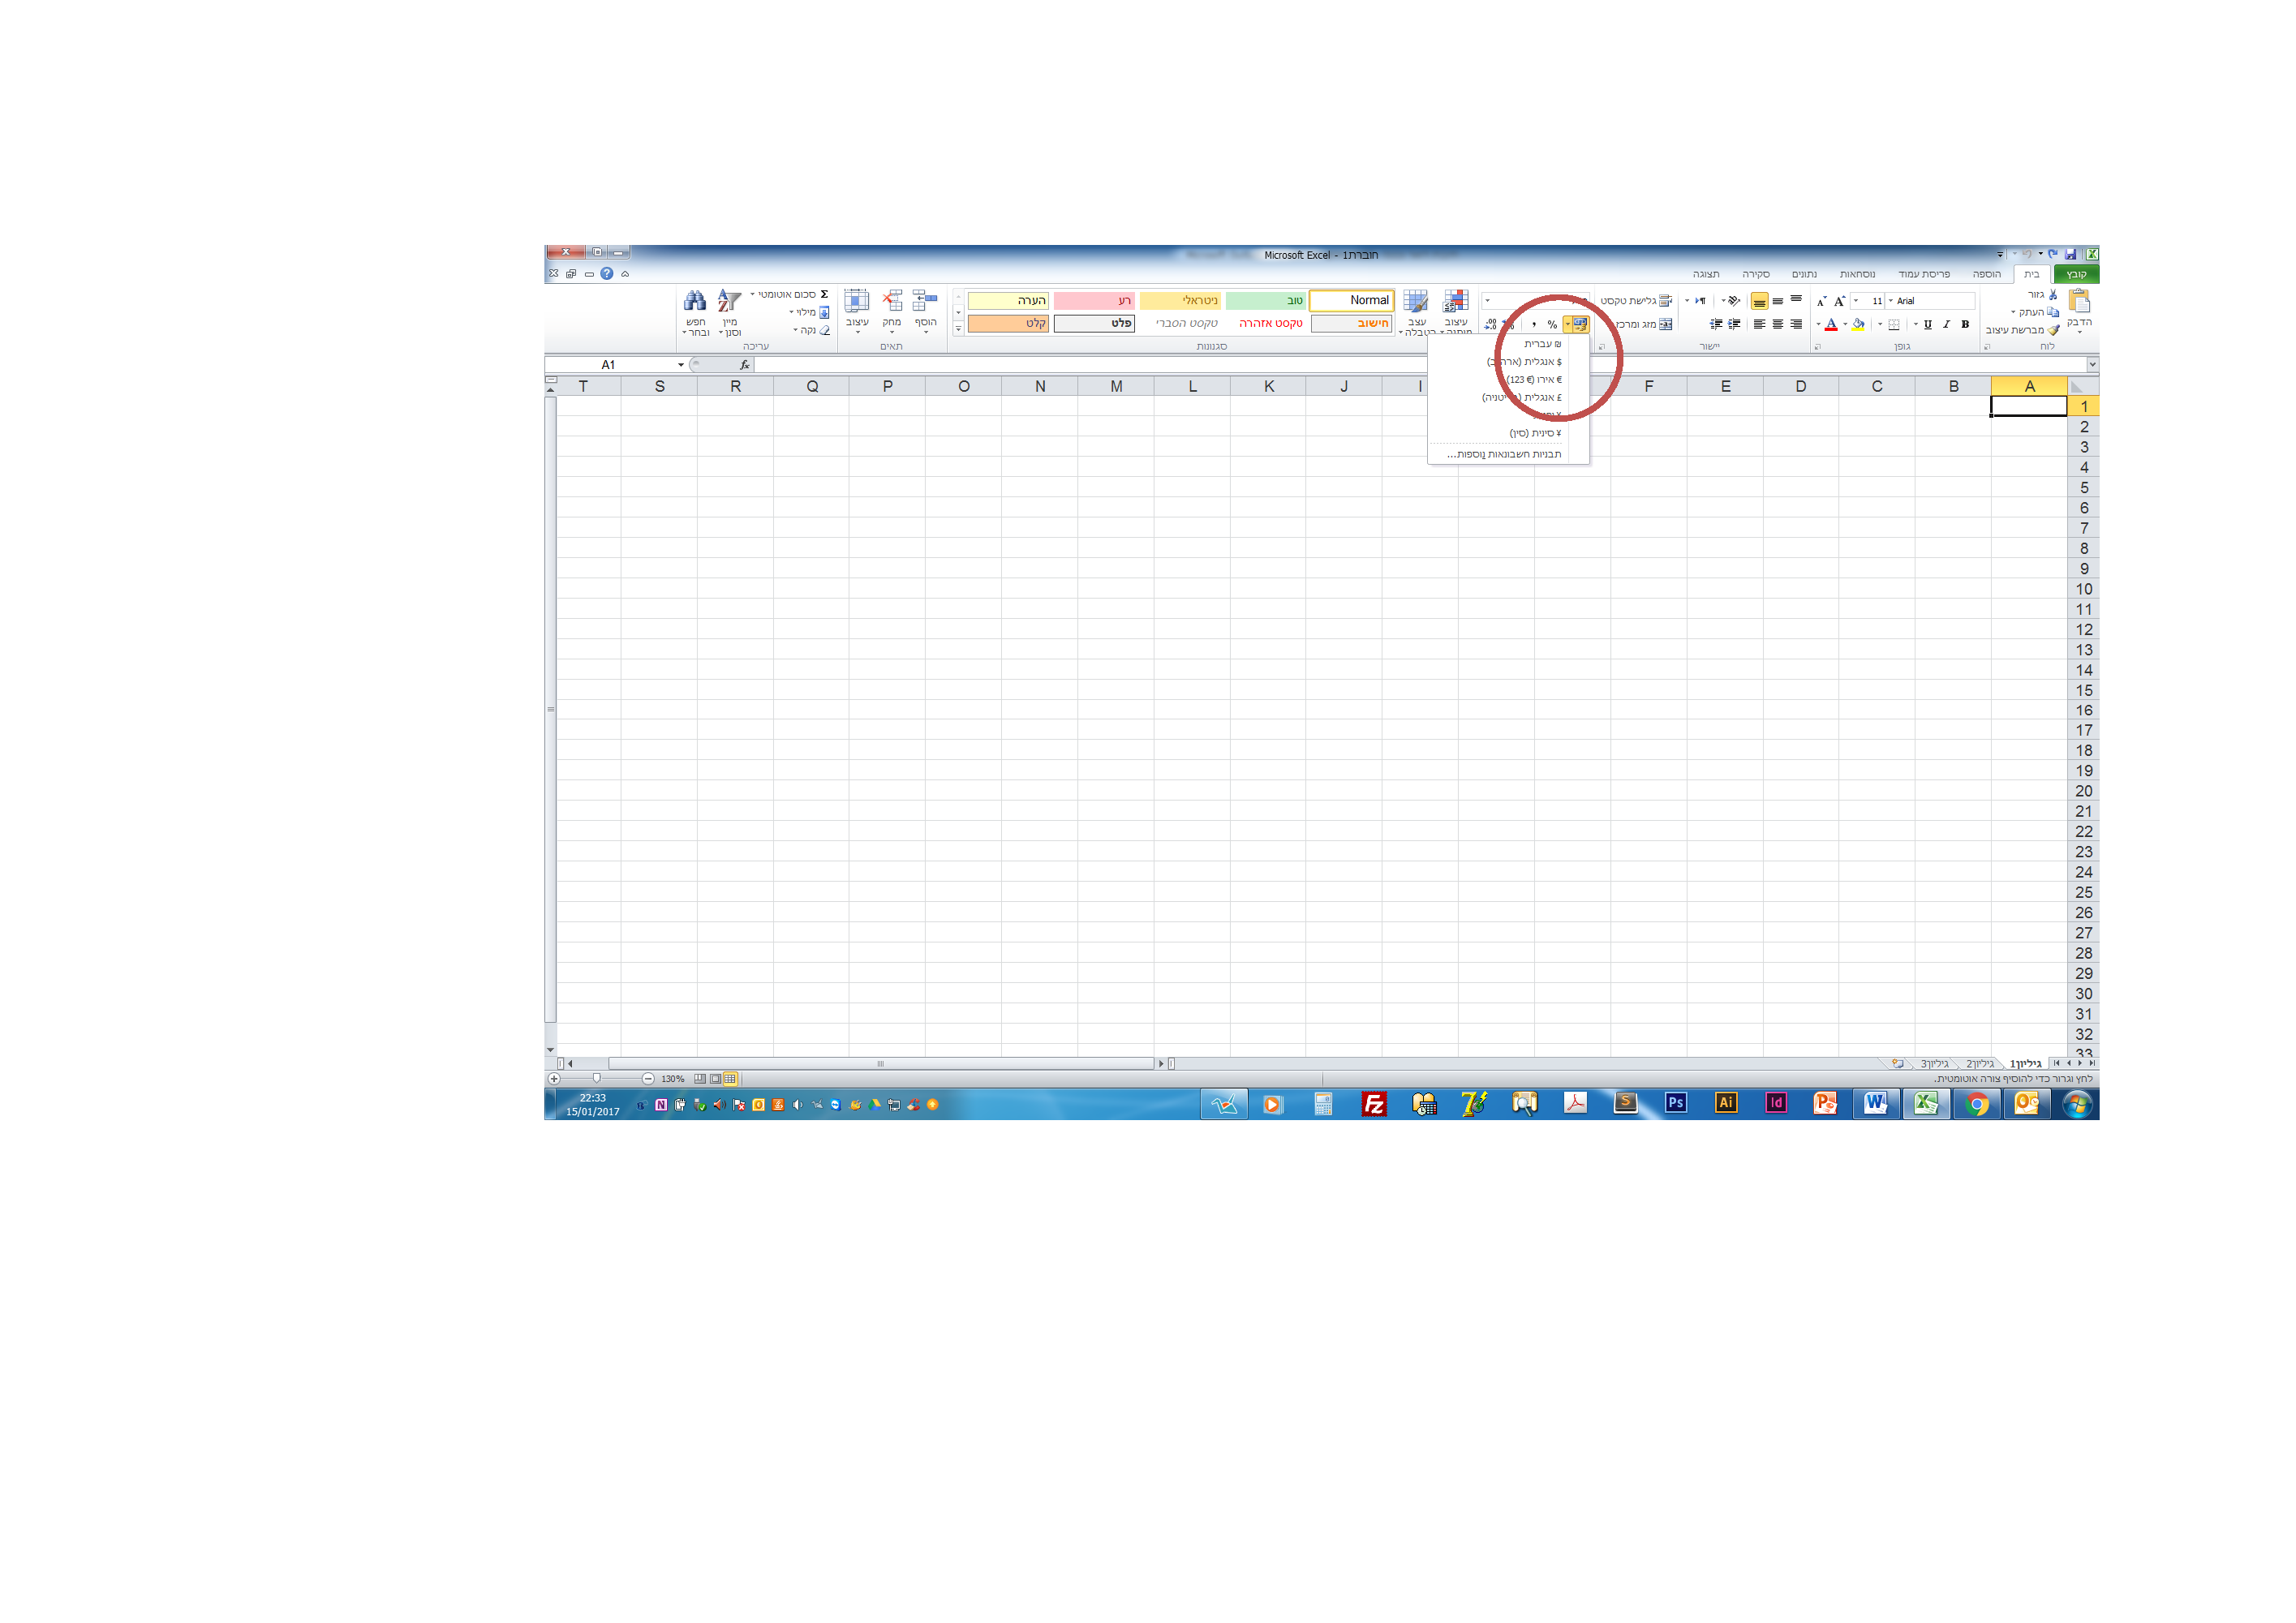This screenshot has width=2296, height=1623.
Task: Open the font size 11 dropdown
Action: click(1856, 301)
